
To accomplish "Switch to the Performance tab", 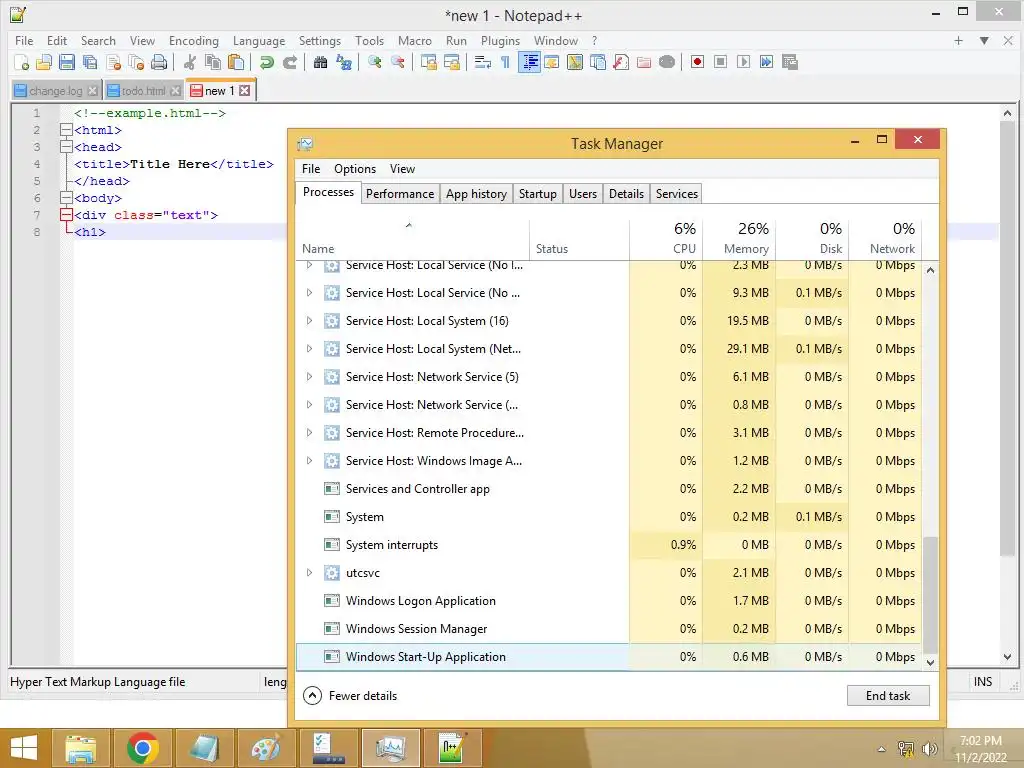I will (400, 194).
